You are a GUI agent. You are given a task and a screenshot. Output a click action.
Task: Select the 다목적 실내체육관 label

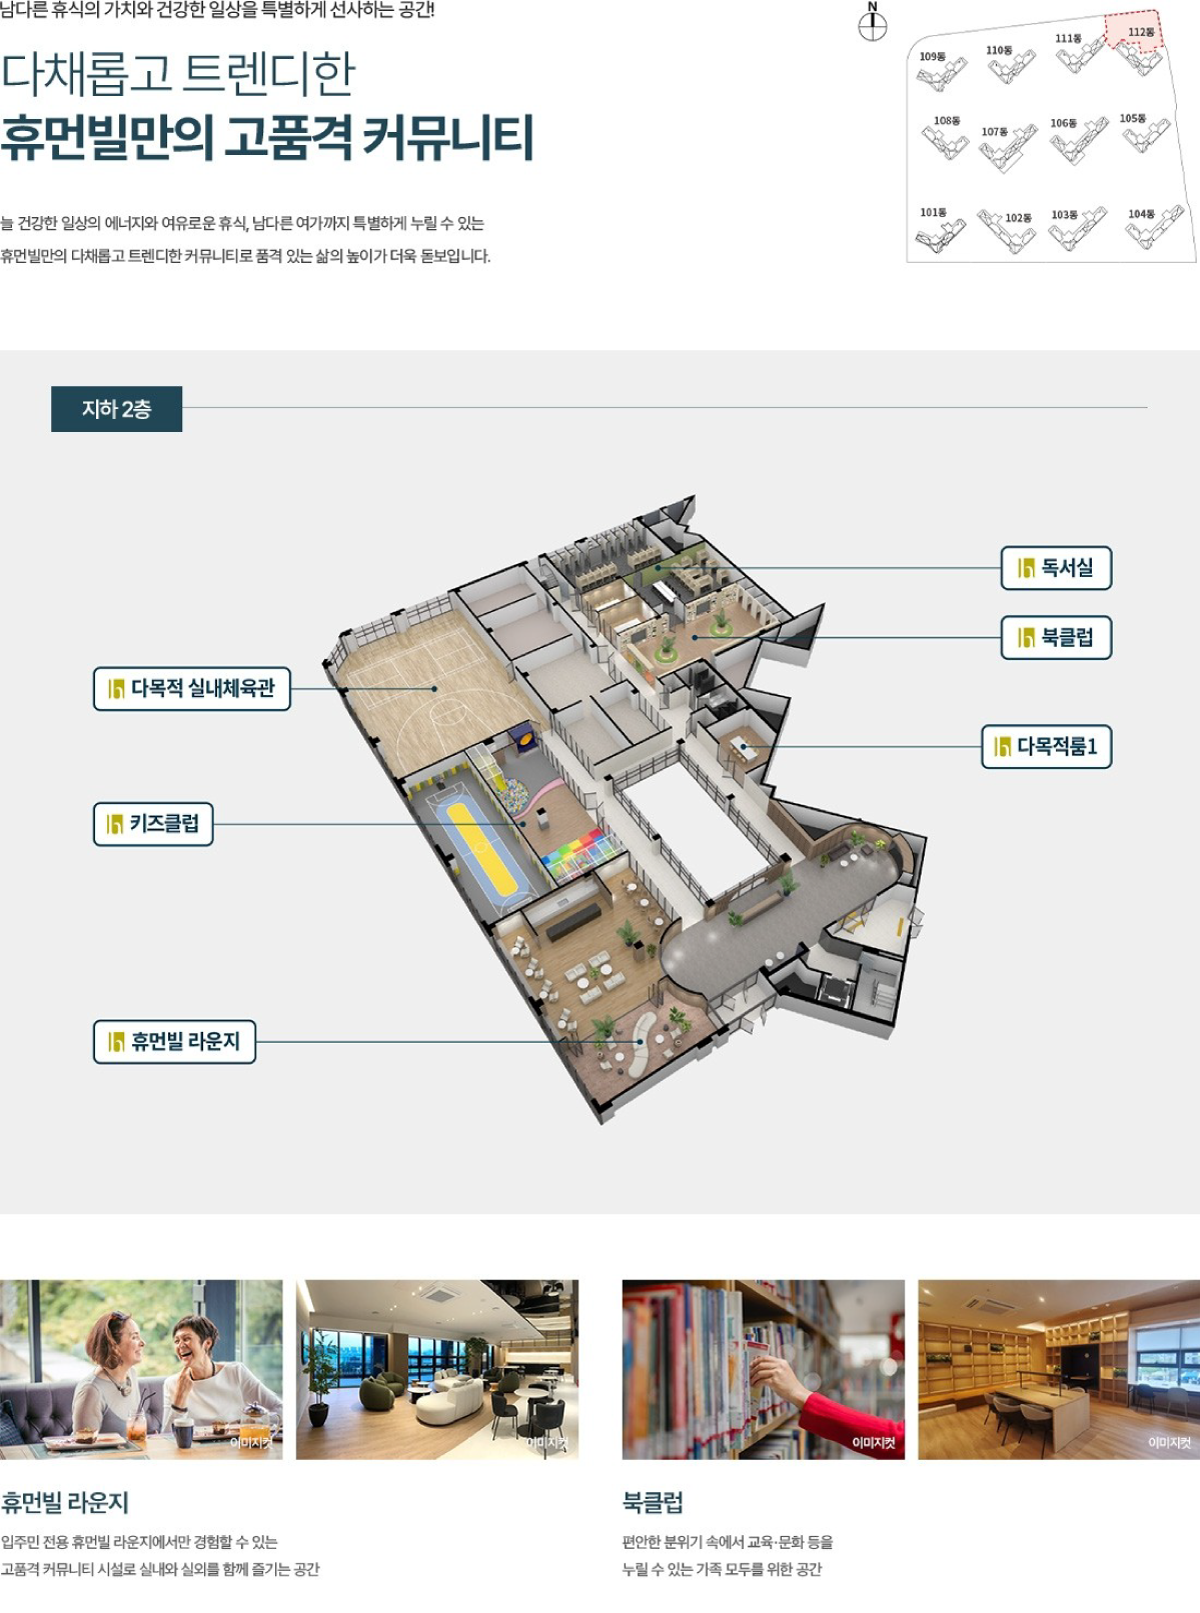(192, 689)
